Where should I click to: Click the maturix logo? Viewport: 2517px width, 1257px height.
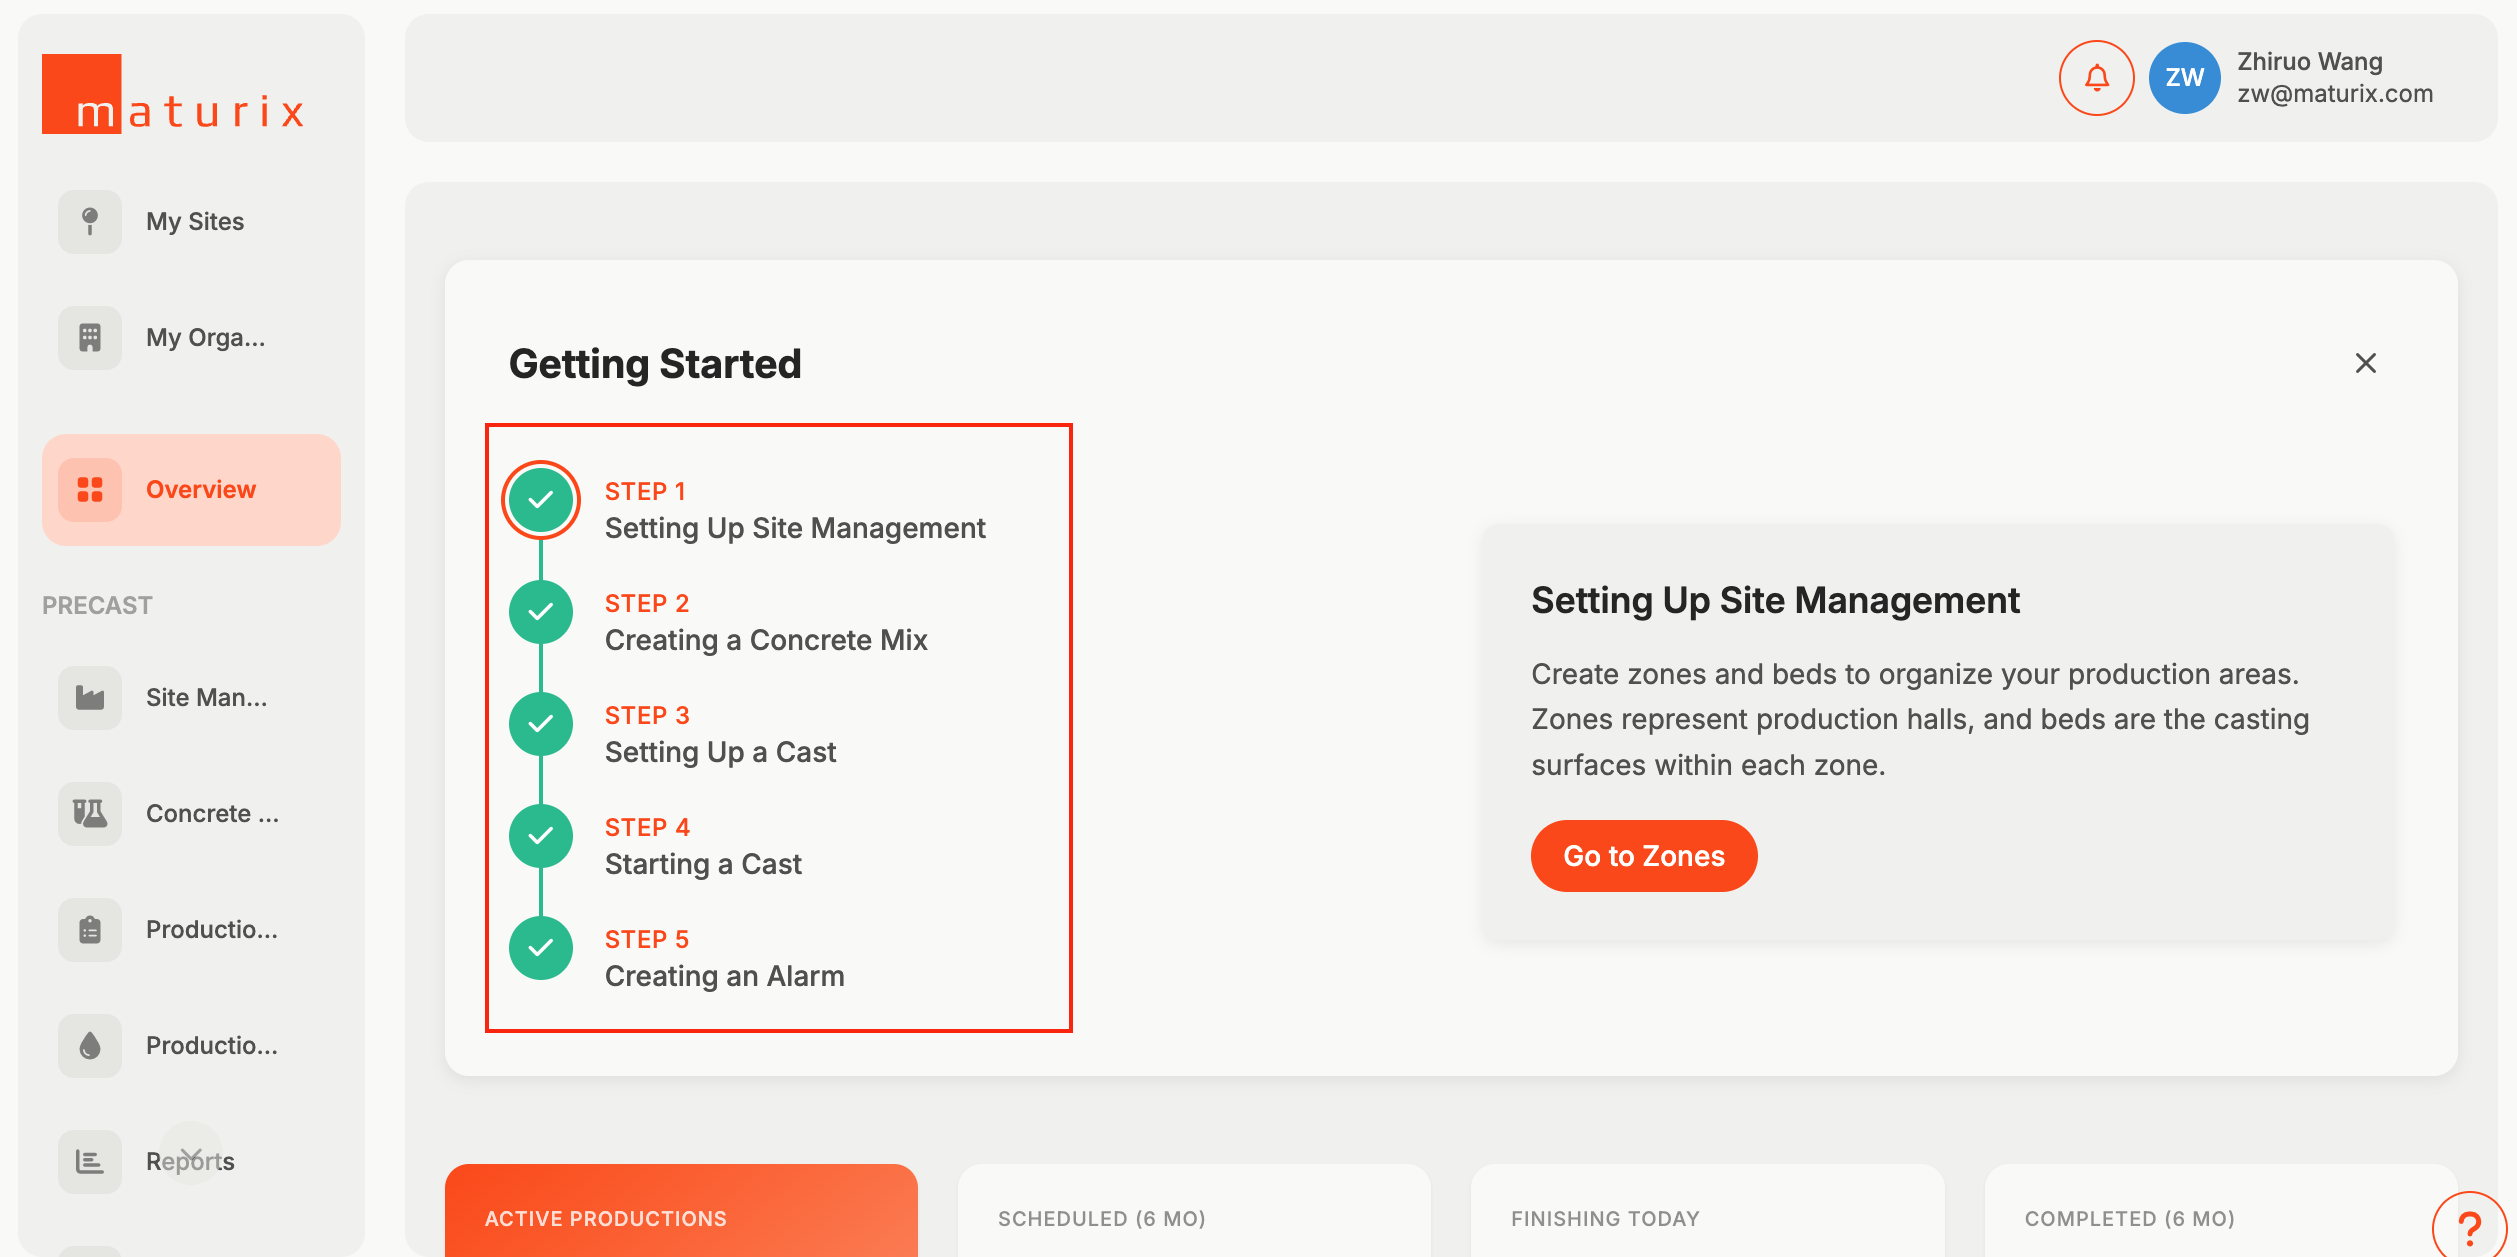click(172, 95)
